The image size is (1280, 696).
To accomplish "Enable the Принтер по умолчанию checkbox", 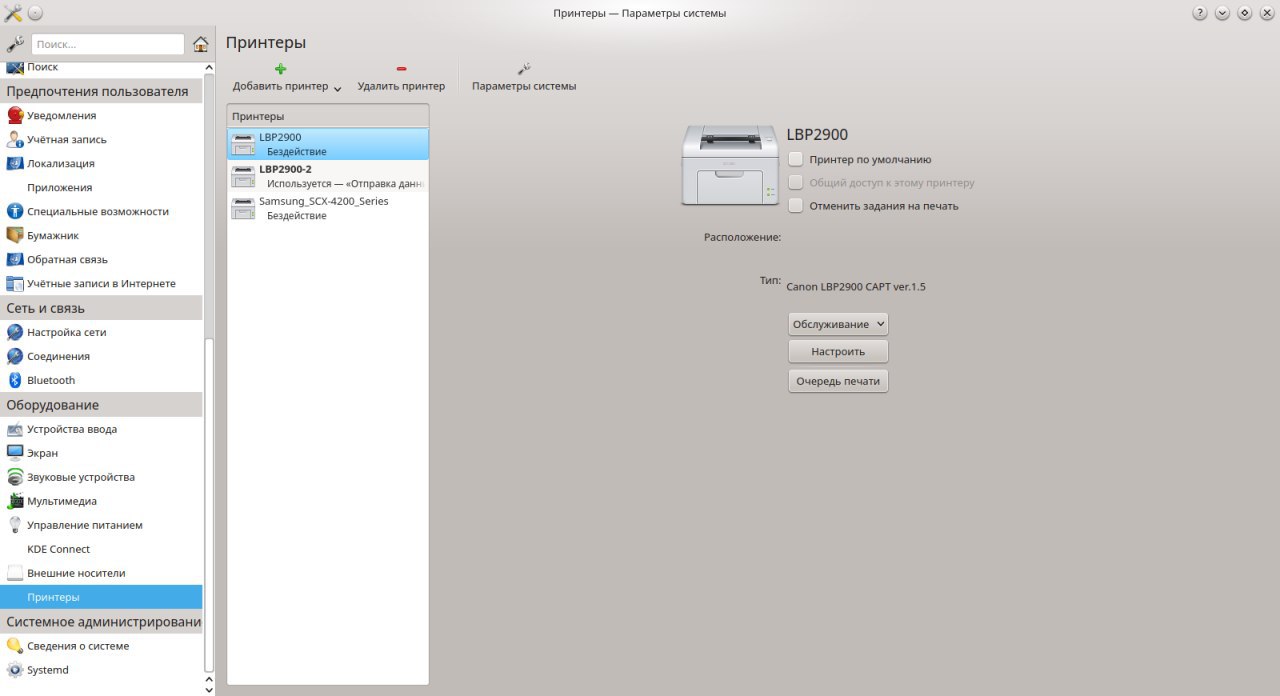I will [795, 159].
